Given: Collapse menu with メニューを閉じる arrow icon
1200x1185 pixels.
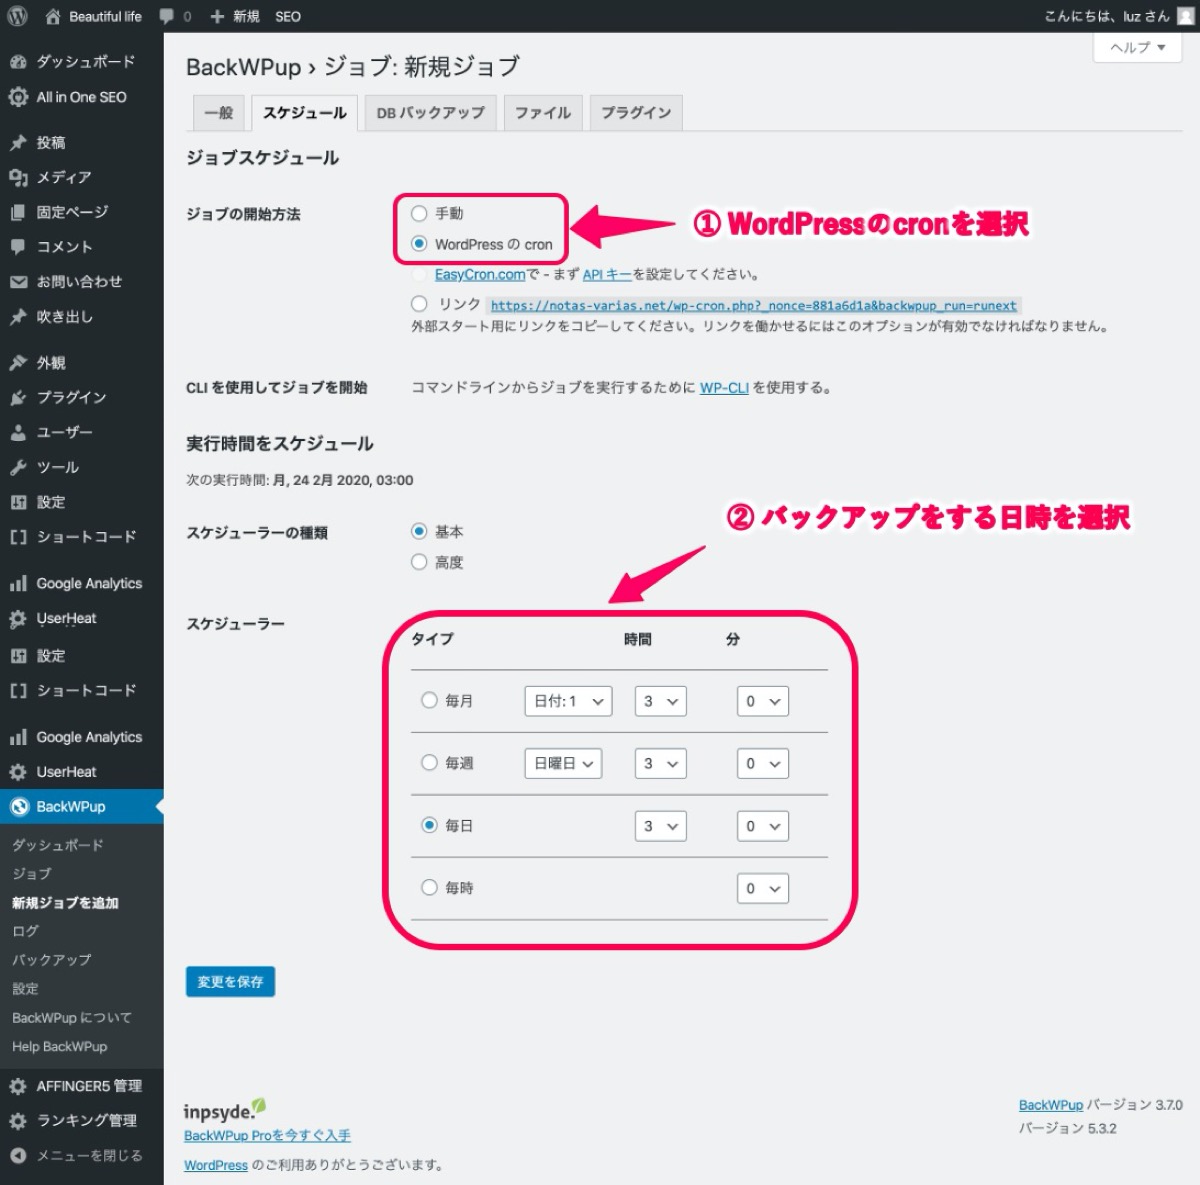Looking at the screenshot, I should pyautogui.click(x=18, y=1156).
